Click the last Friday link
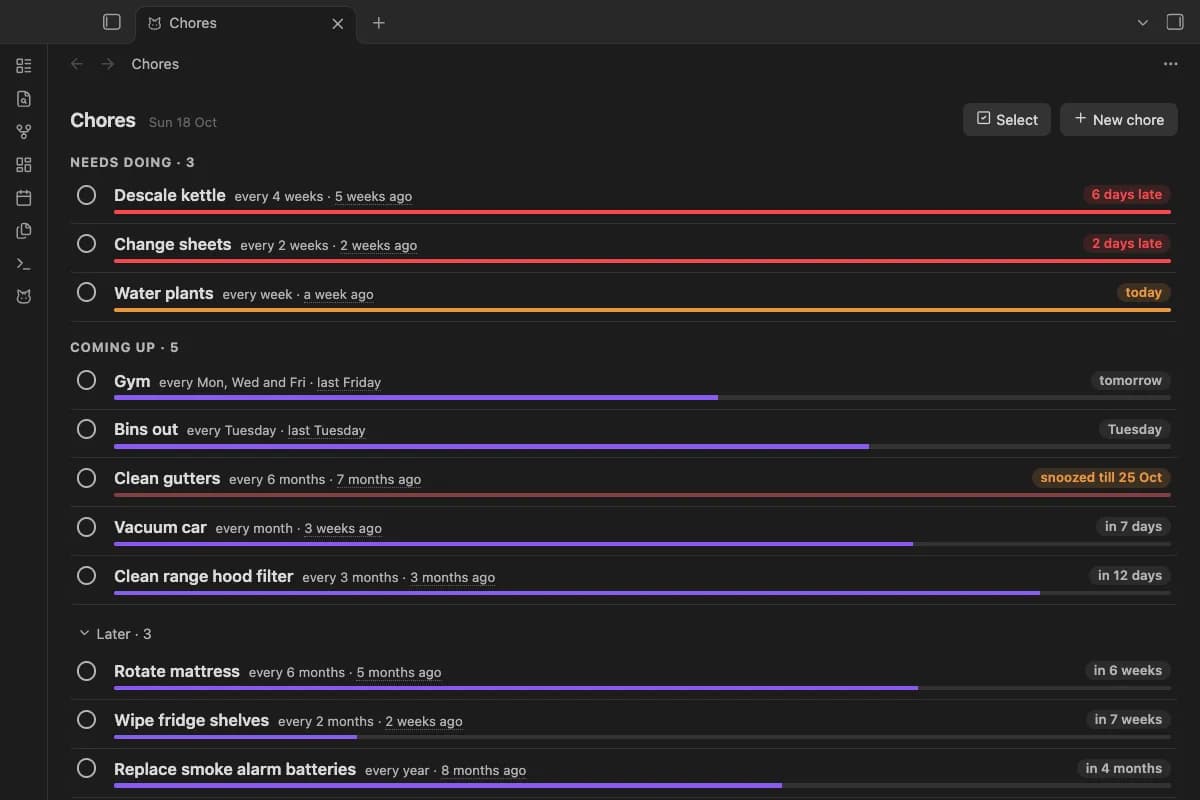 pyautogui.click(x=349, y=382)
